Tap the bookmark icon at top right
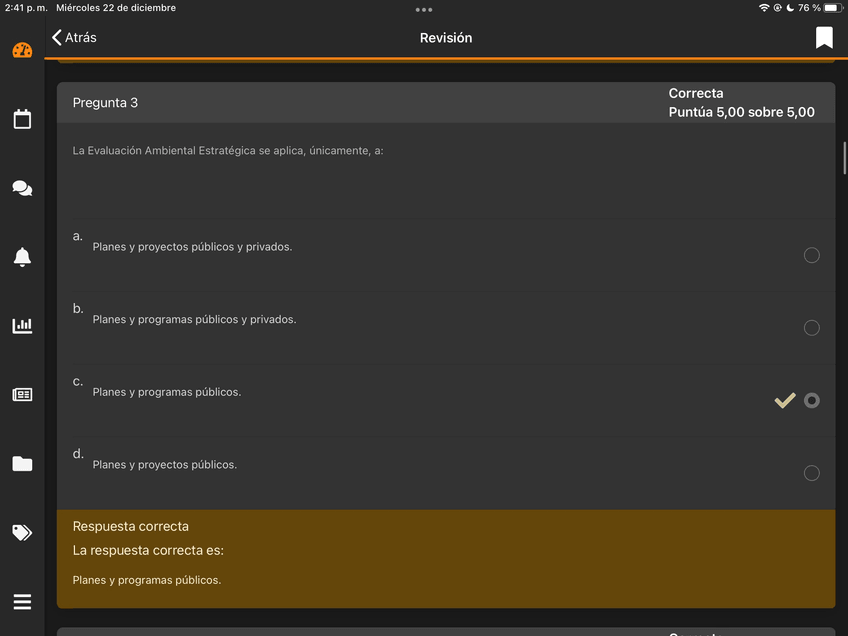 tap(824, 37)
